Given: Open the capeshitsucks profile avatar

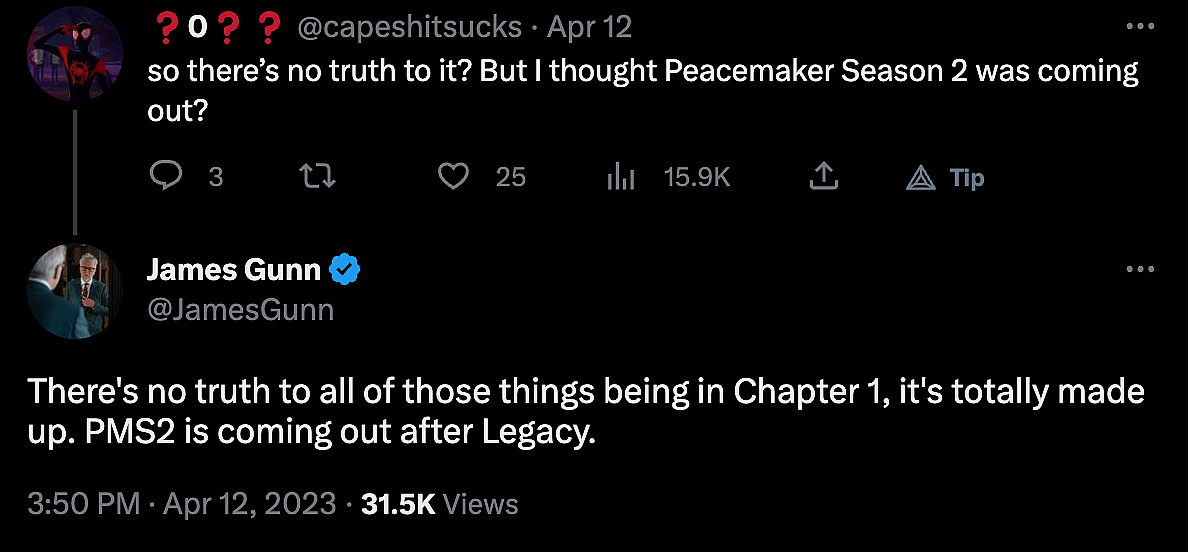Looking at the screenshot, I should pyautogui.click(x=73, y=58).
